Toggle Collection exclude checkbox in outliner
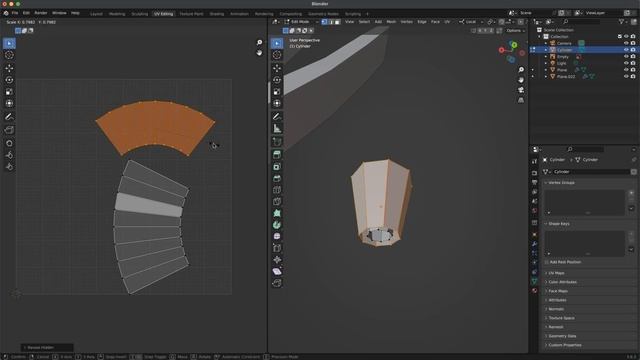 [620, 37]
